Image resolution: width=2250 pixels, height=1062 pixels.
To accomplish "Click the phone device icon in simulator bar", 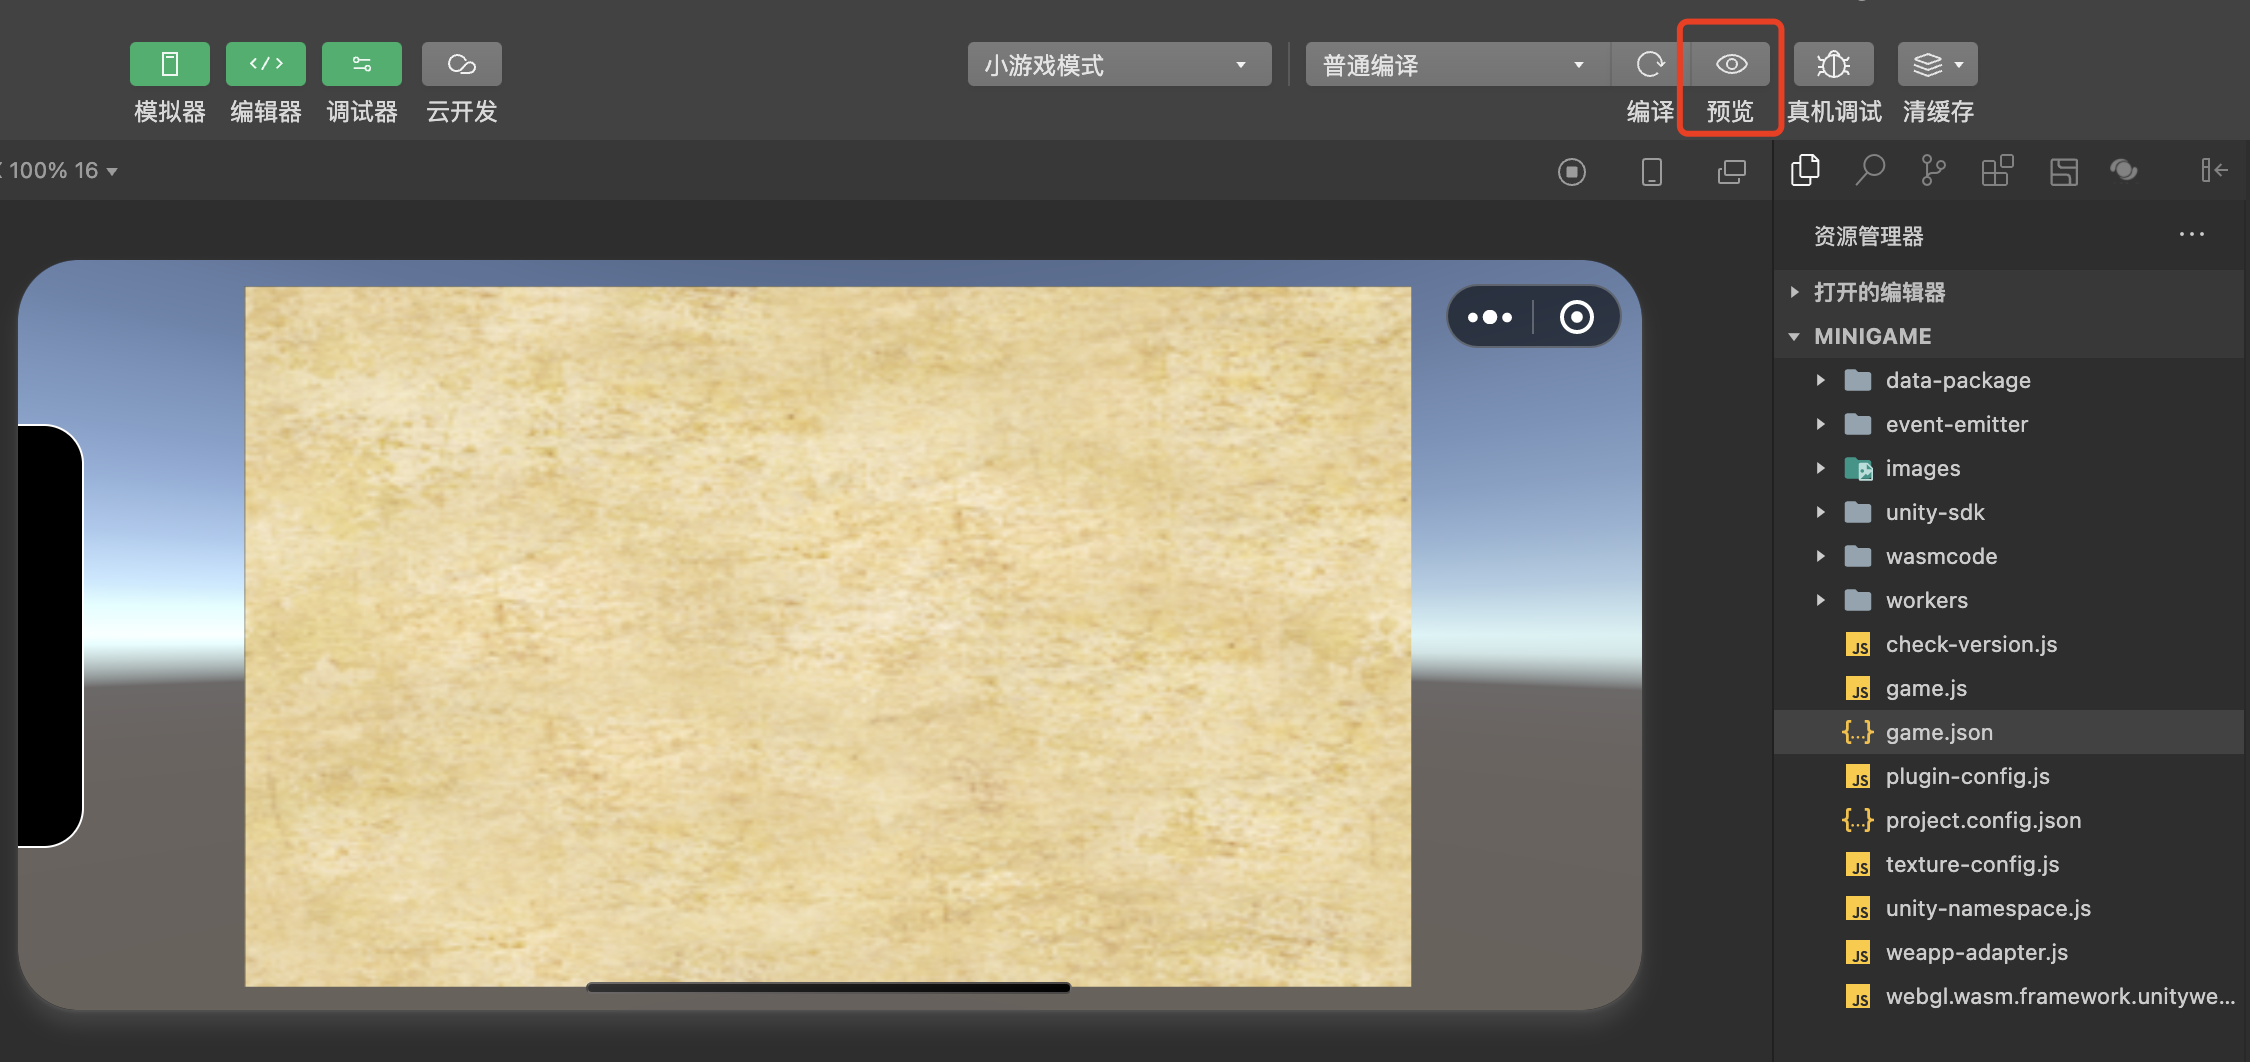I will (1652, 172).
